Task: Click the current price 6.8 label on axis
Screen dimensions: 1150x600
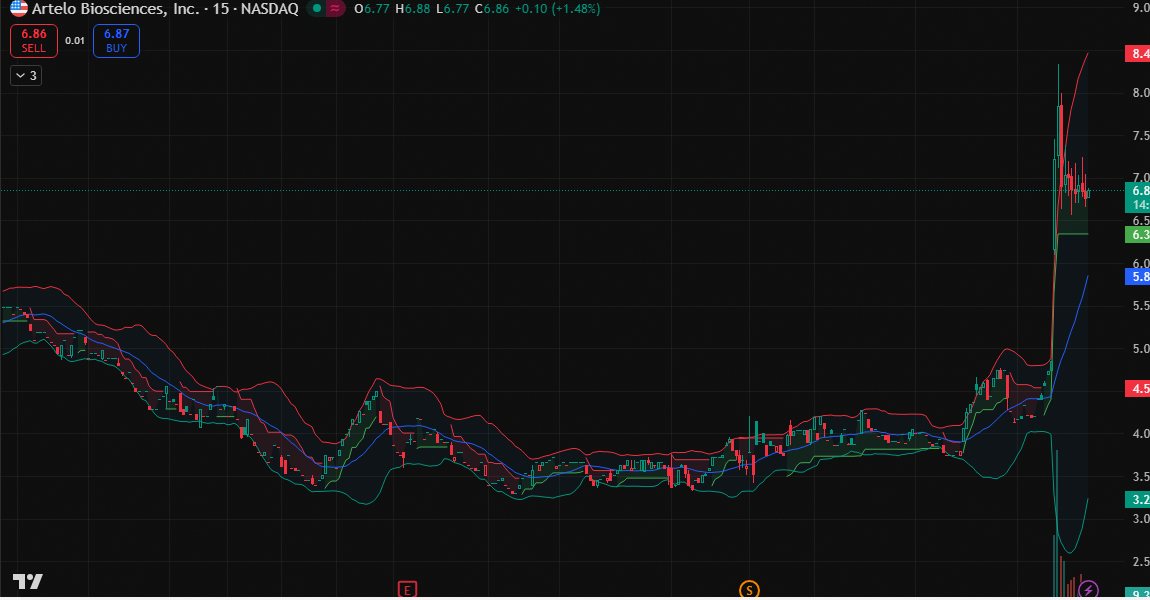Action: [x=1137, y=191]
